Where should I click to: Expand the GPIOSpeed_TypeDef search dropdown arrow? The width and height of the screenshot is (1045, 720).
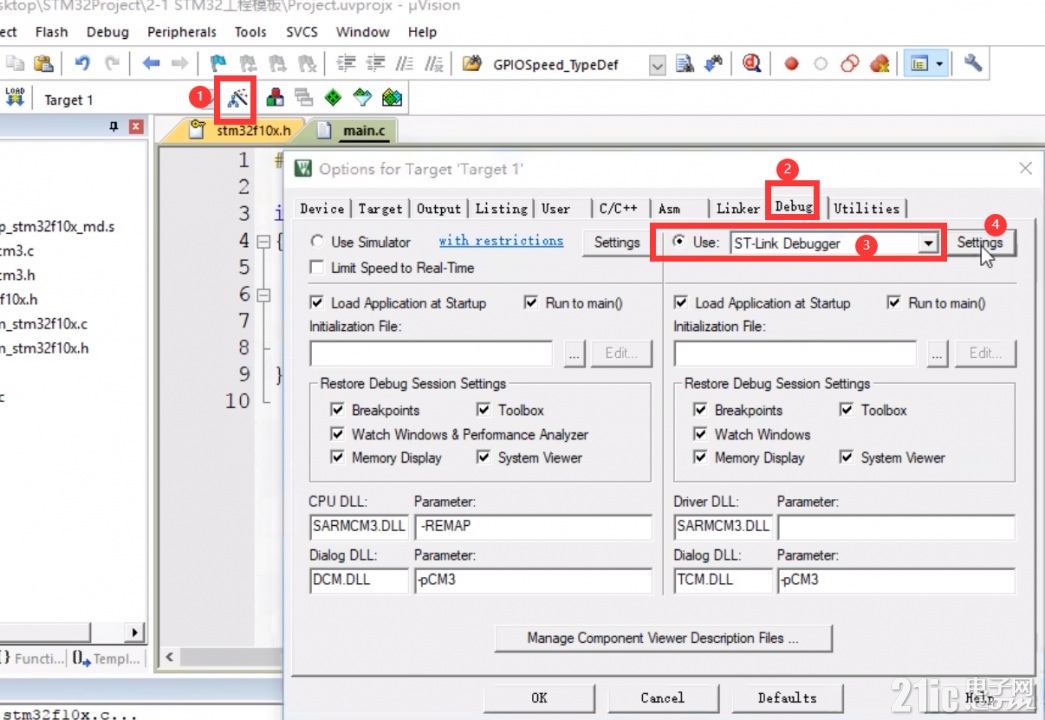click(657, 65)
